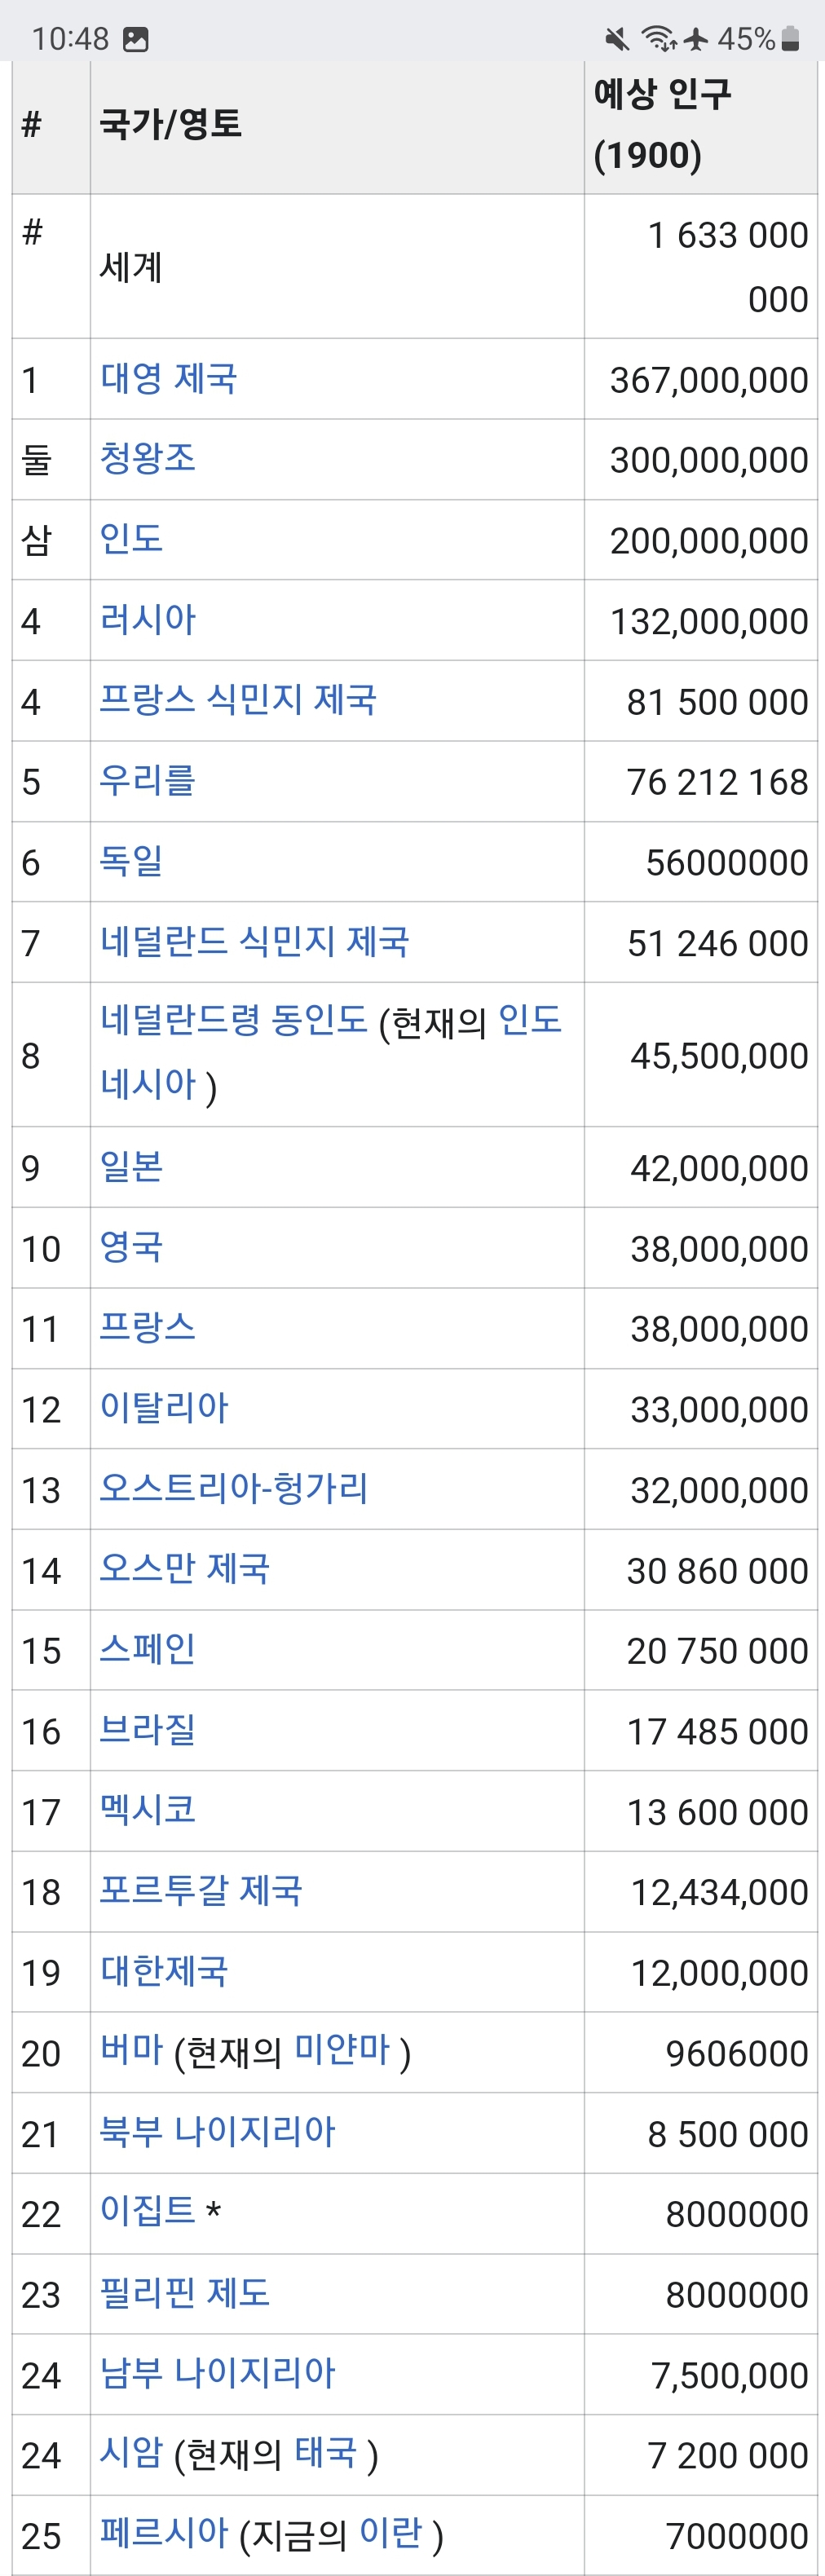Select the 독일 link
Screen dimensions: 825x2576
(x=131, y=860)
